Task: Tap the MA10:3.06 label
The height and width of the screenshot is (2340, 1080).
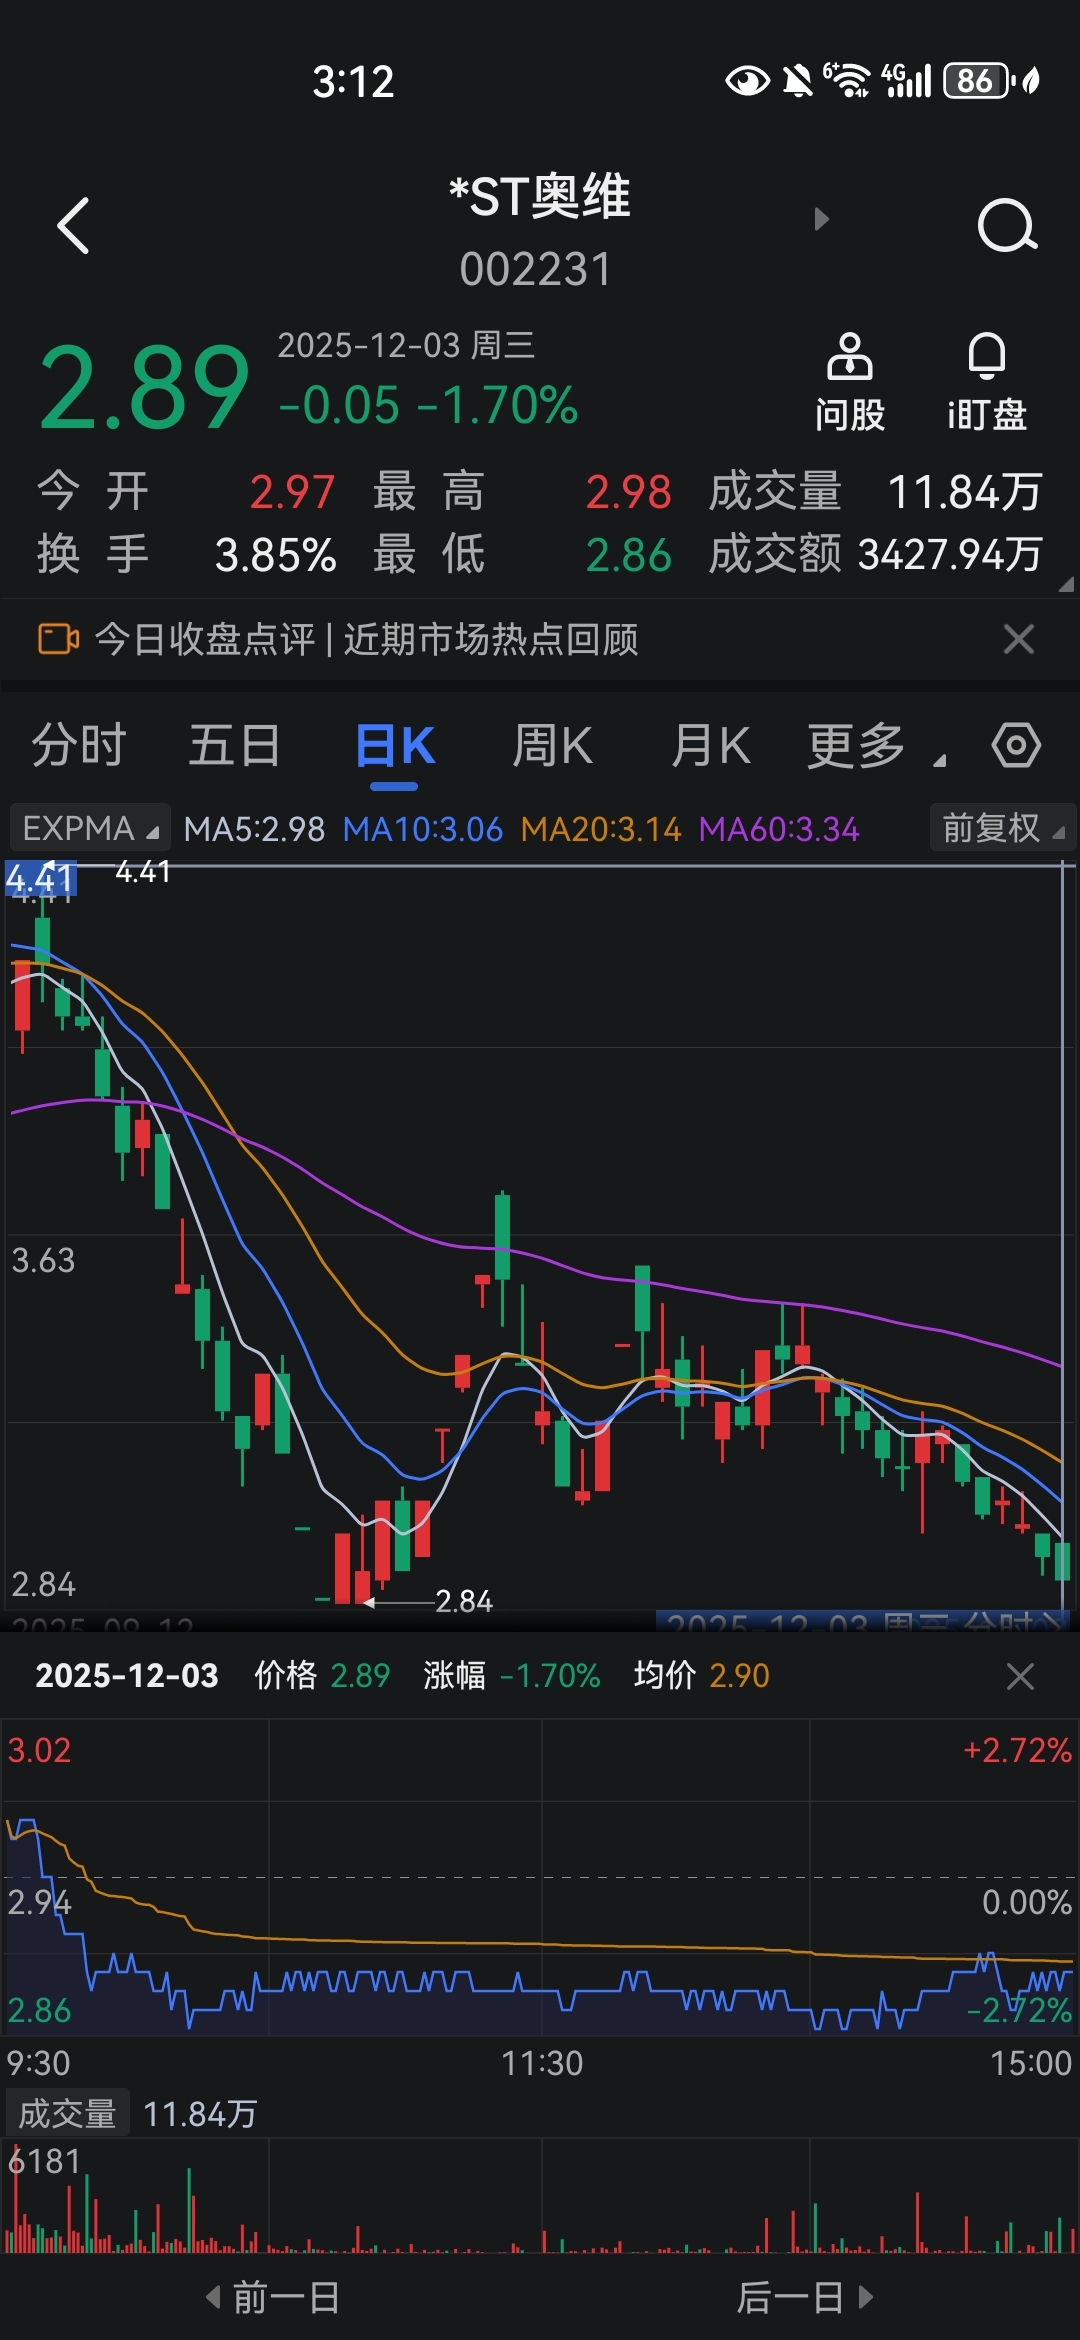Action: coord(422,829)
